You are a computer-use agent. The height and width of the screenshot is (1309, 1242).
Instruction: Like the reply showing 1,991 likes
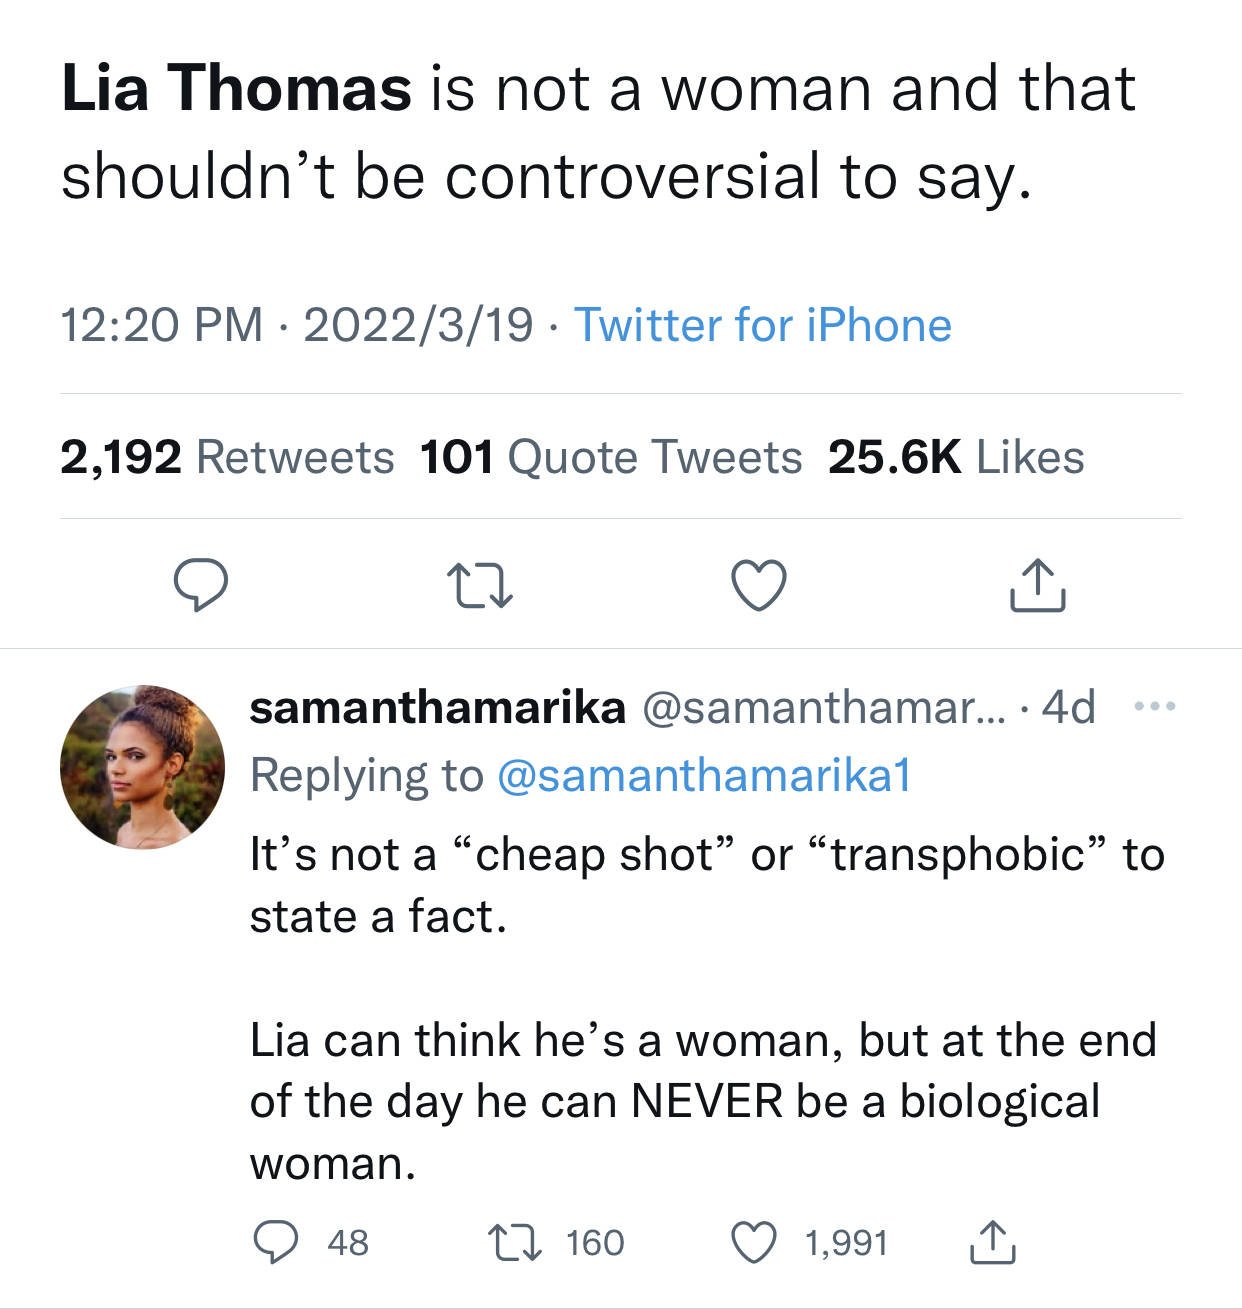757,1242
